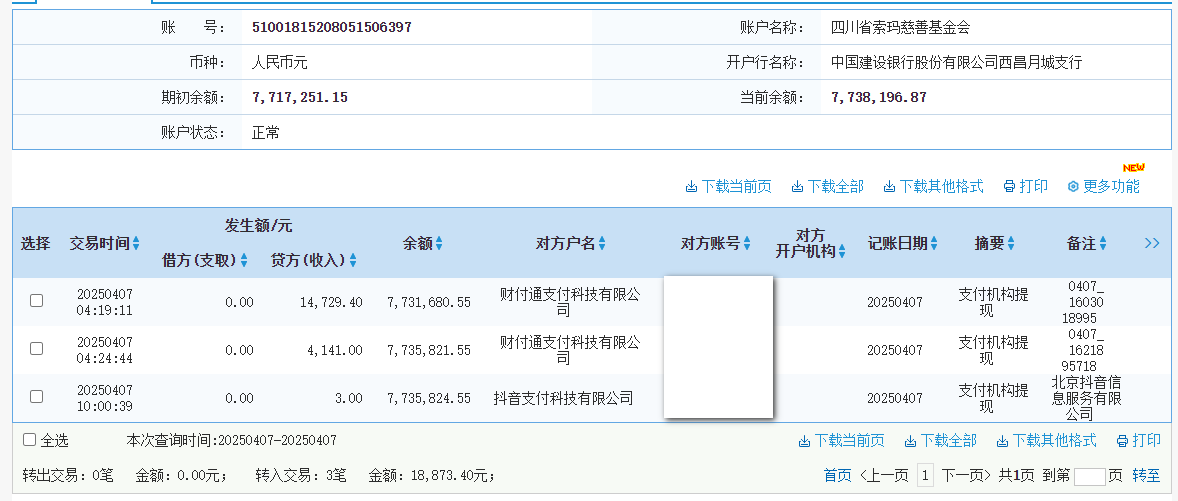The height and width of the screenshot is (501, 1178).
Task: Check the 04:19:11 transaction row checkbox
Action: (x=36, y=300)
